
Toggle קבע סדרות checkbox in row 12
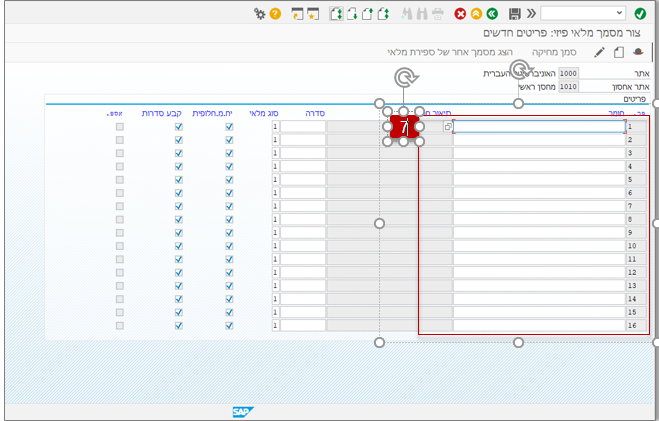pos(179,272)
